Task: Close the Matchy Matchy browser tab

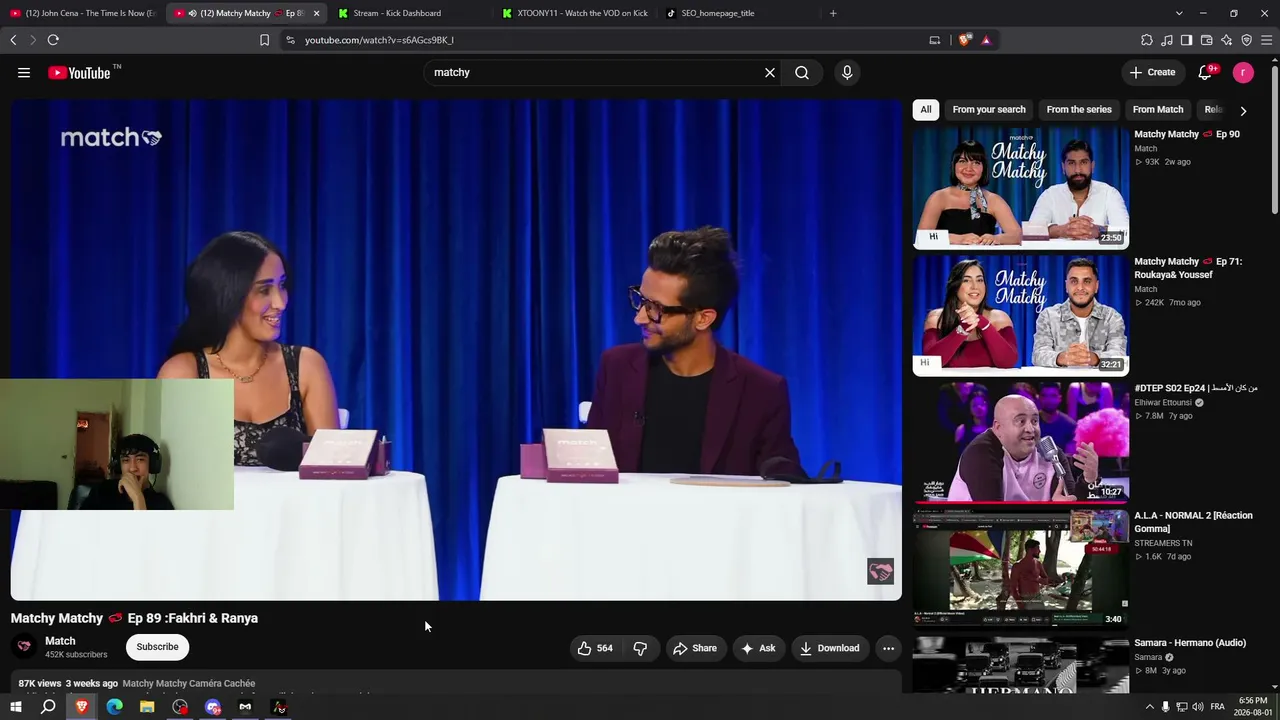Action: 316,13
